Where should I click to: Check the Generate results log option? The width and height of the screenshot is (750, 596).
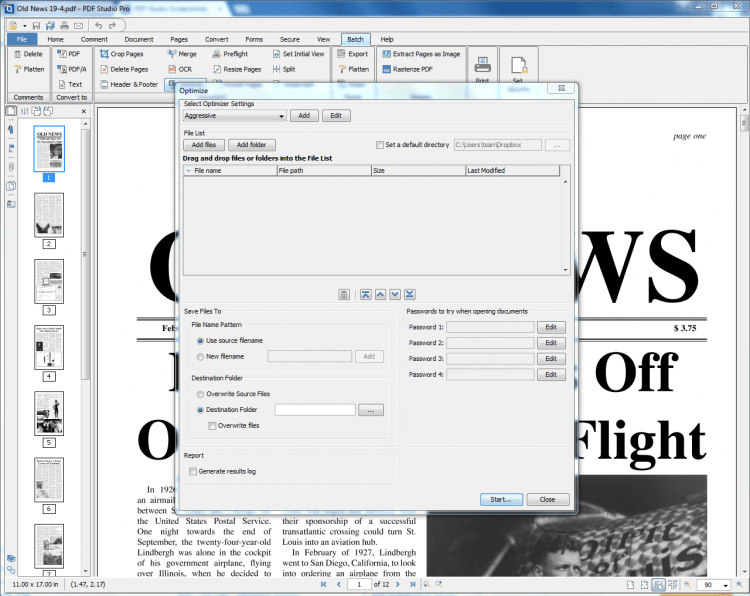point(192,471)
